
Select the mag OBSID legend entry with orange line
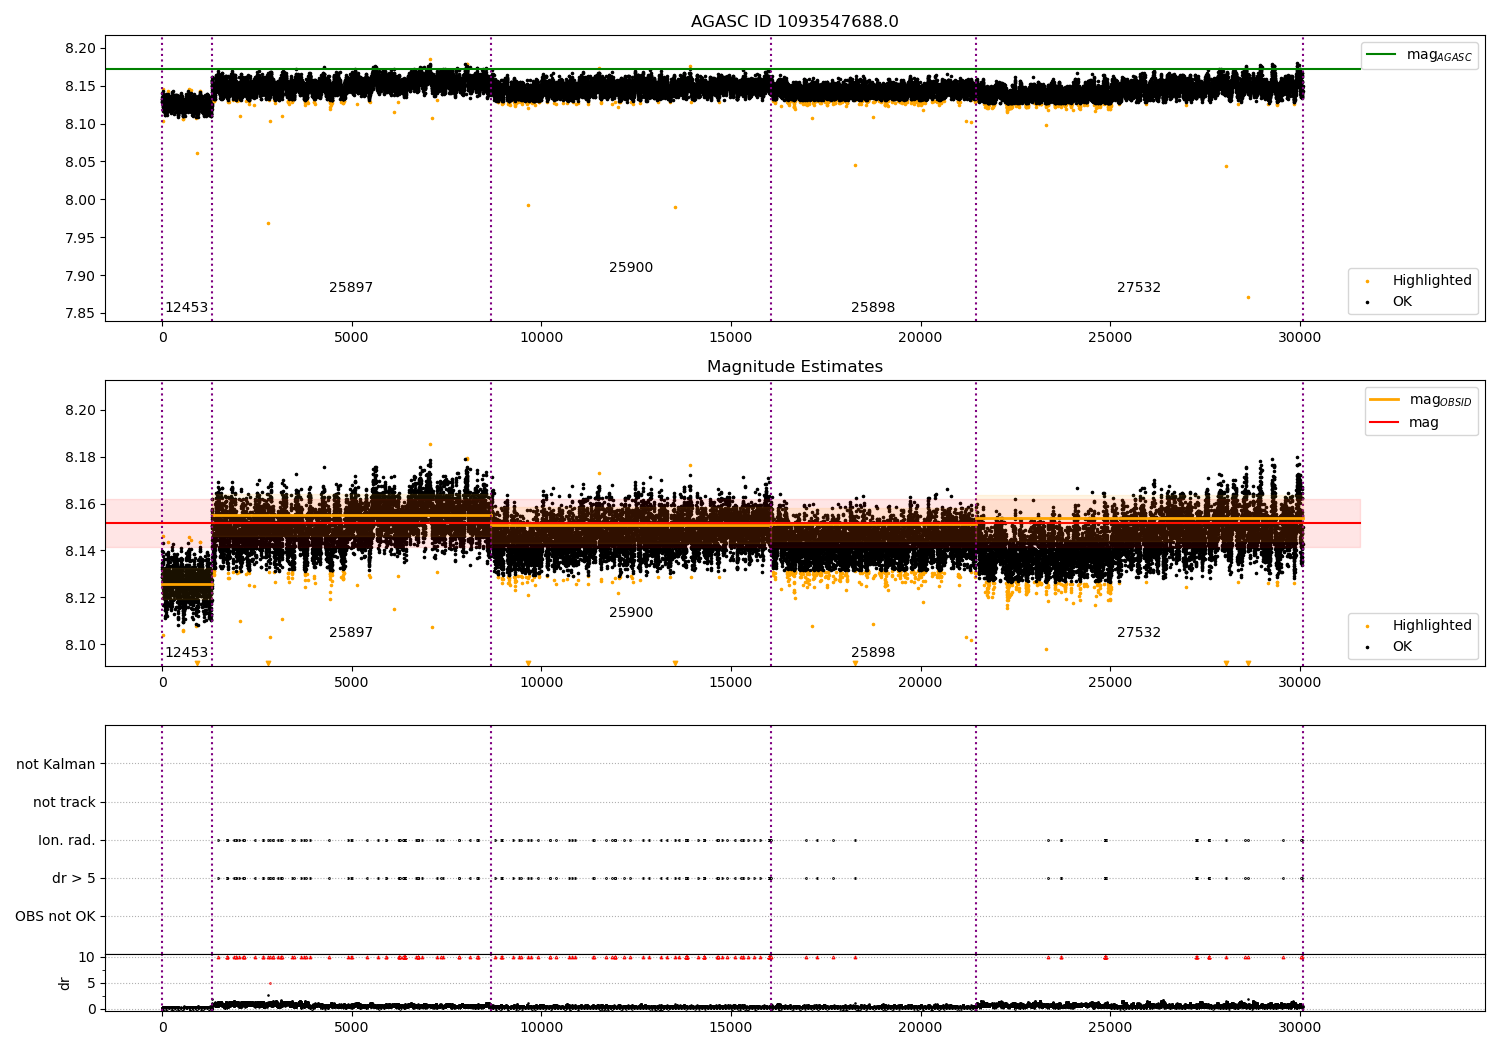click(x=1420, y=400)
